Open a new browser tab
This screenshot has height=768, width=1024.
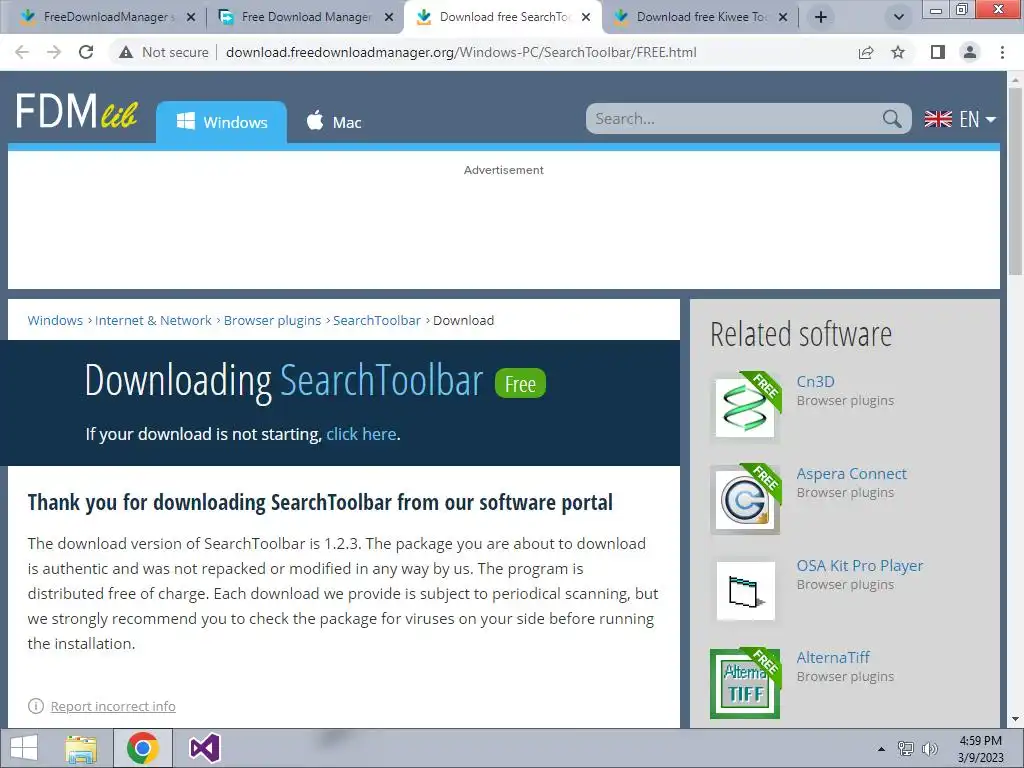point(821,17)
